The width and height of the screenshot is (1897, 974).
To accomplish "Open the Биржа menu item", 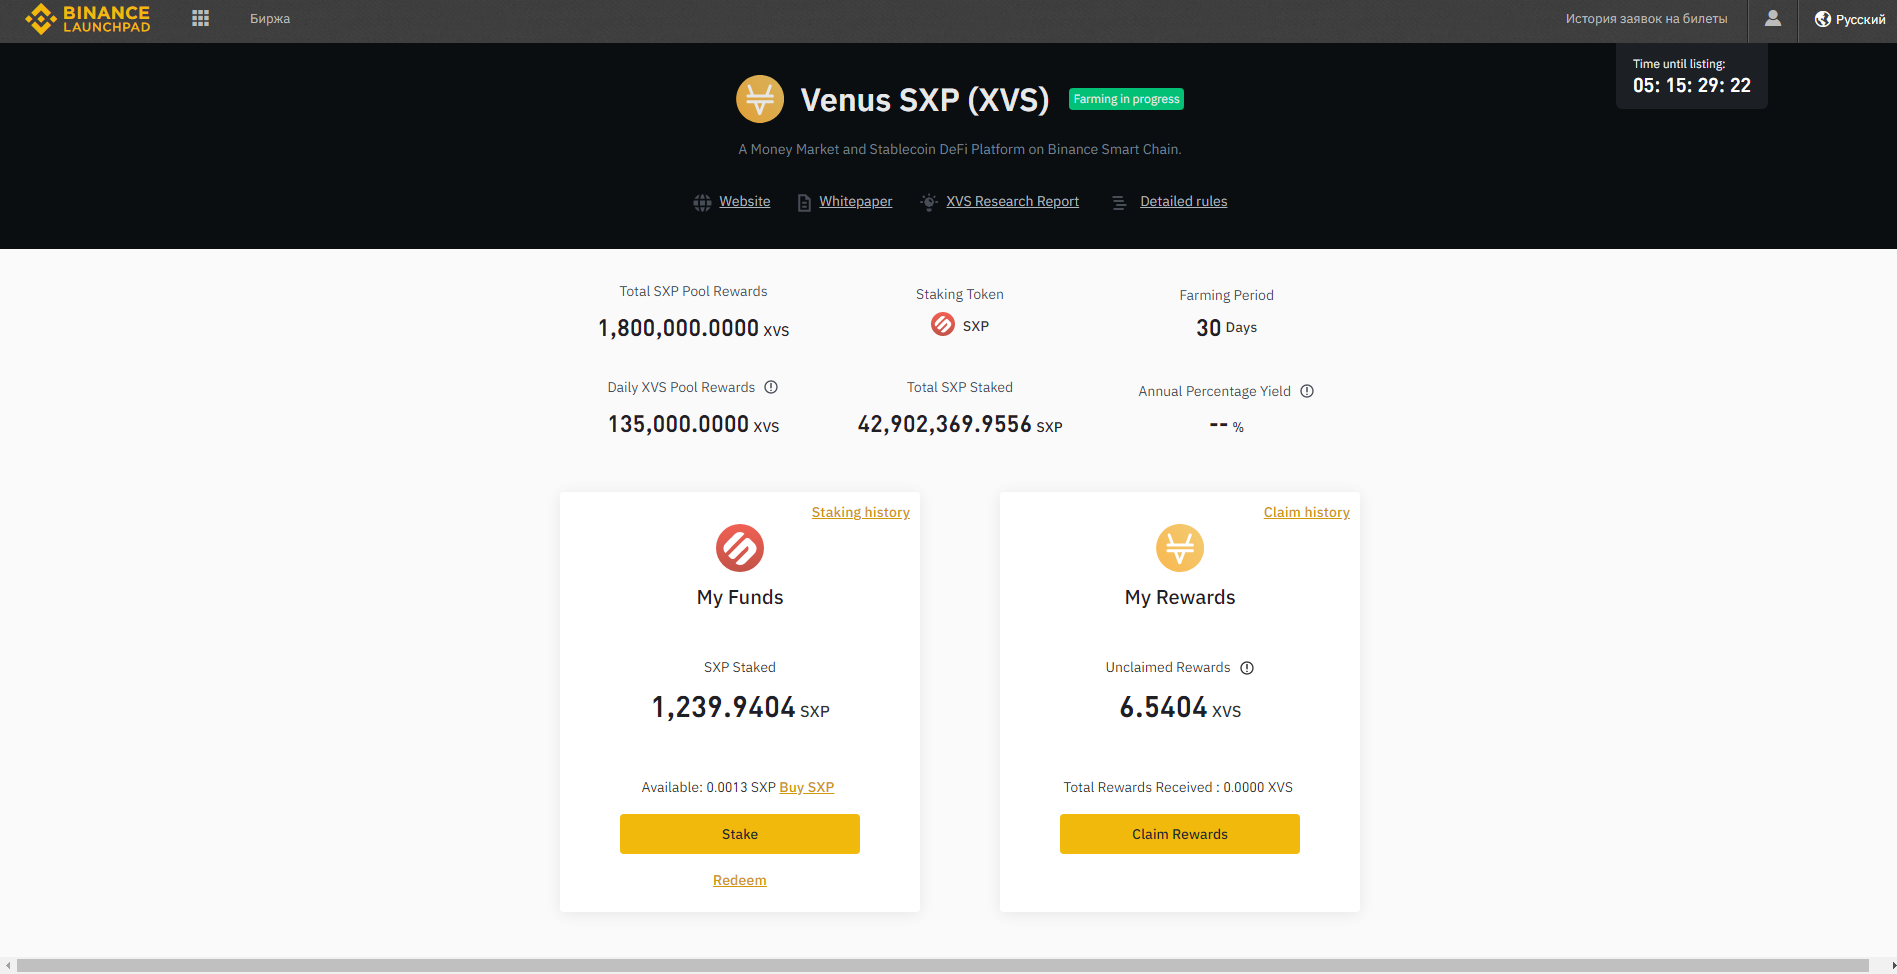I will [270, 19].
